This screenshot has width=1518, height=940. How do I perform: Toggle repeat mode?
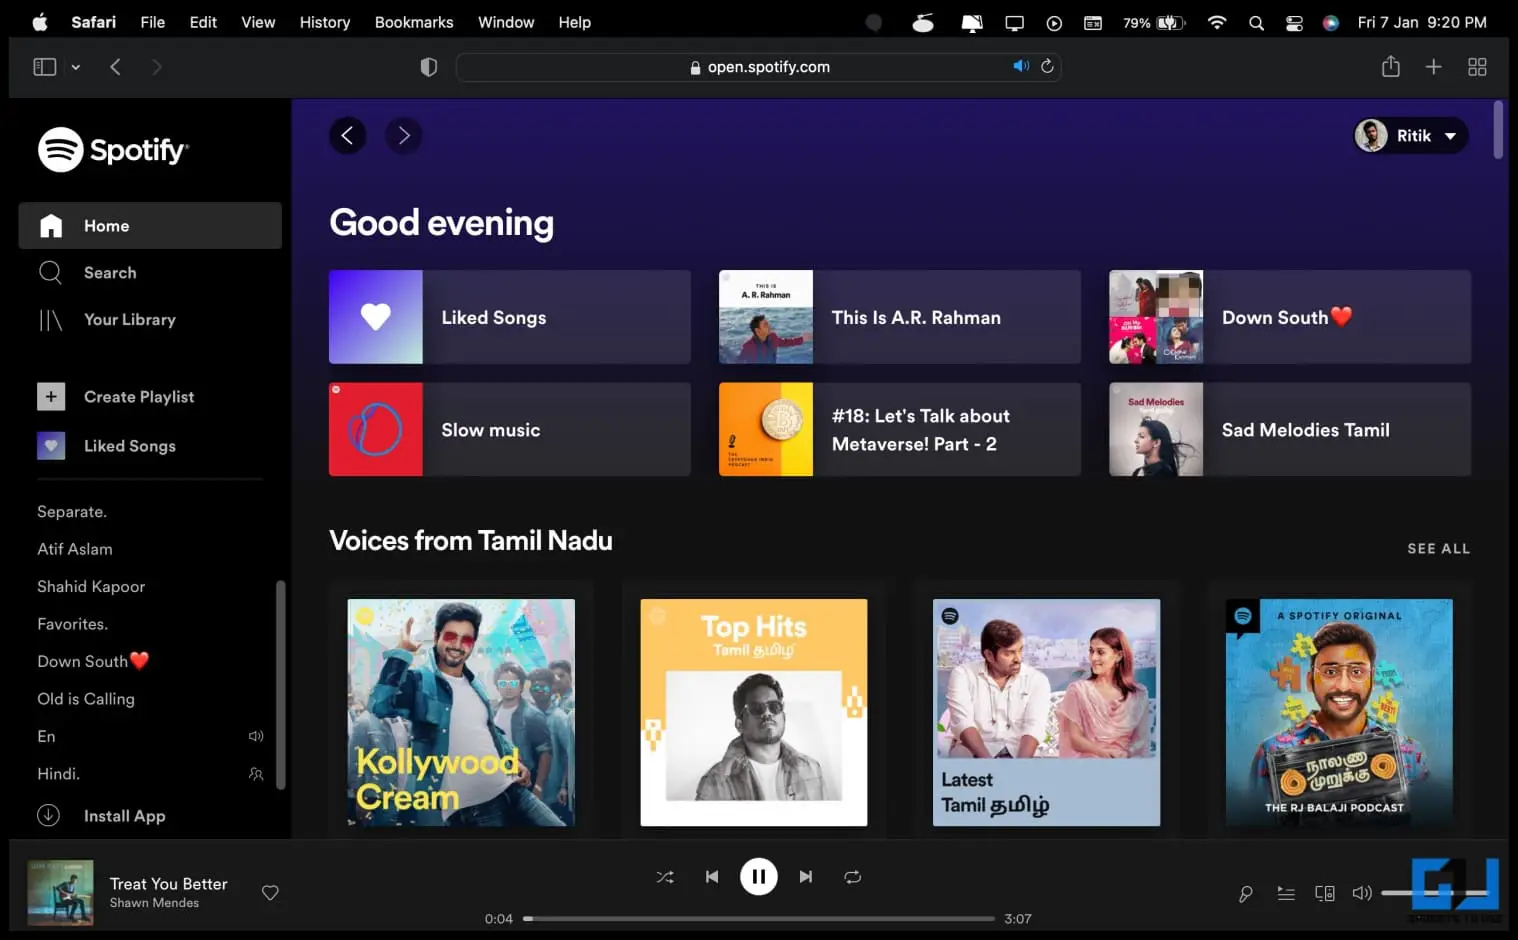(x=852, y=877)
